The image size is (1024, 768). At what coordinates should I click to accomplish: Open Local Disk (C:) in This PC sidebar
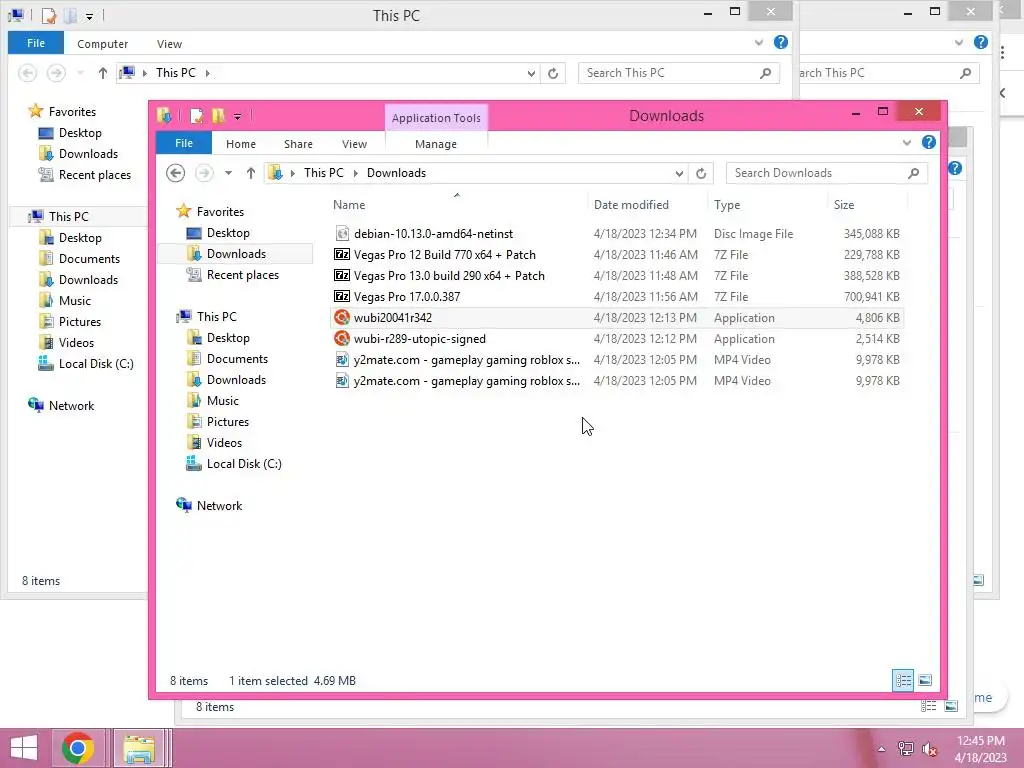tap(95, 364)
